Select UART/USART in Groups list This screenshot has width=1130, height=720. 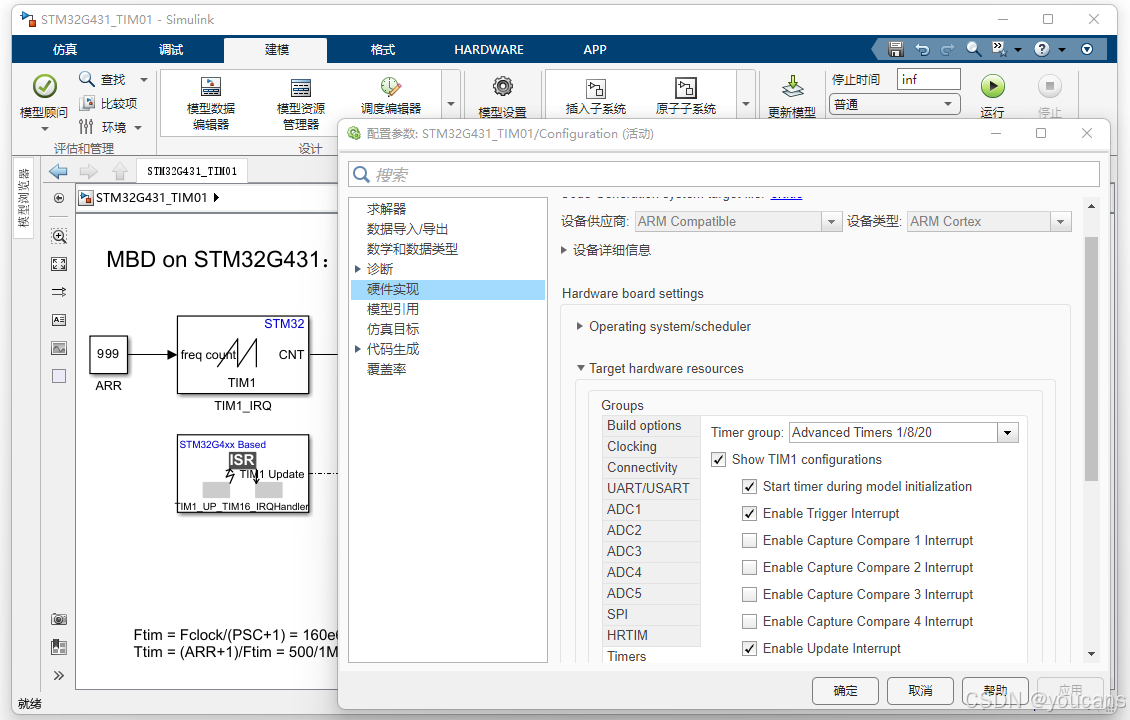point(651,489)
